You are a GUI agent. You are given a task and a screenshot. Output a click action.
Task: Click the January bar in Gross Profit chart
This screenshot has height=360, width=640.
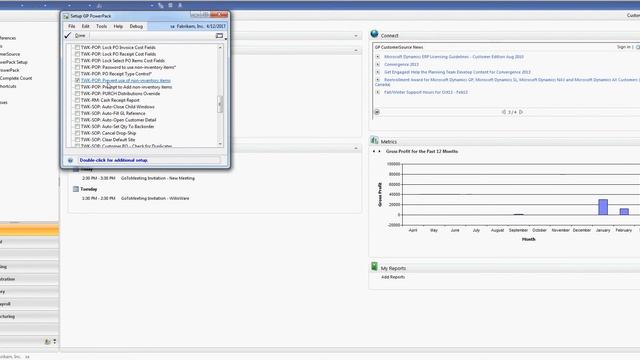click(603, 207)
